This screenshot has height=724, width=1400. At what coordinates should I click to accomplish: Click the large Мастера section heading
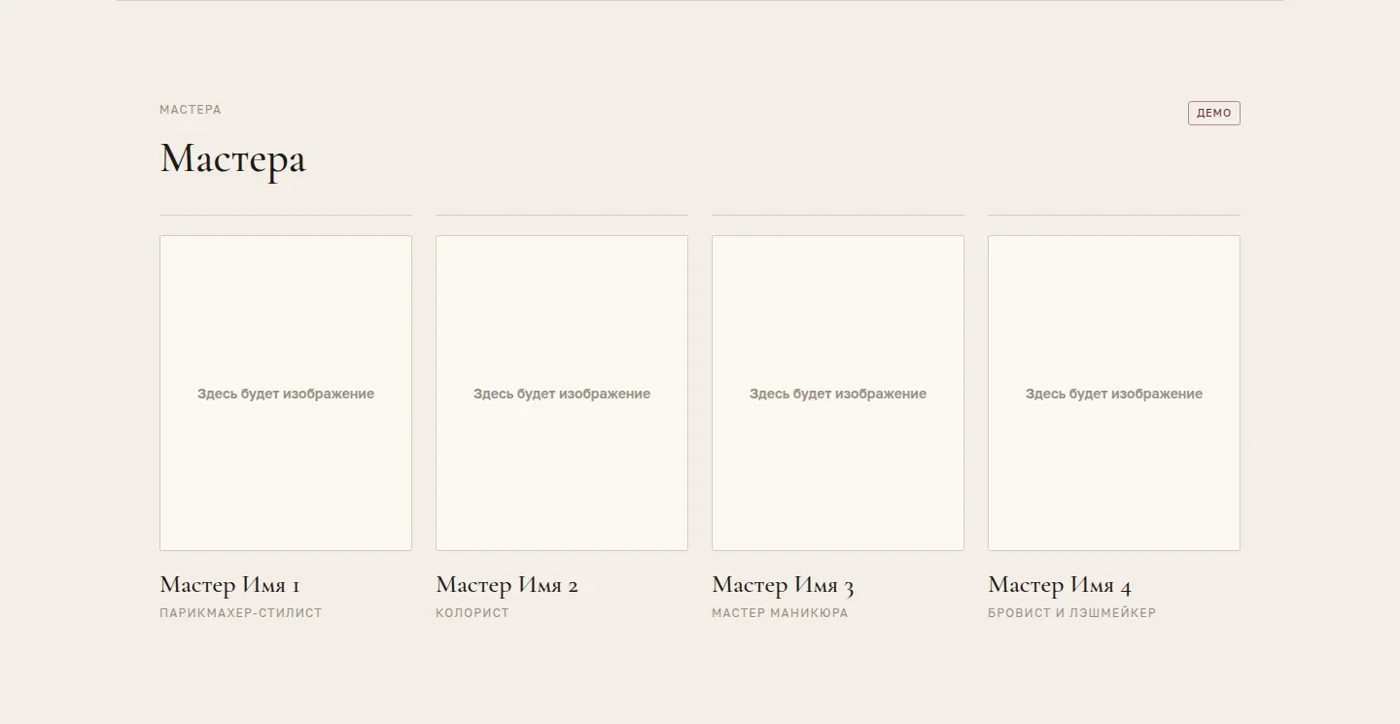click(233, 159)
